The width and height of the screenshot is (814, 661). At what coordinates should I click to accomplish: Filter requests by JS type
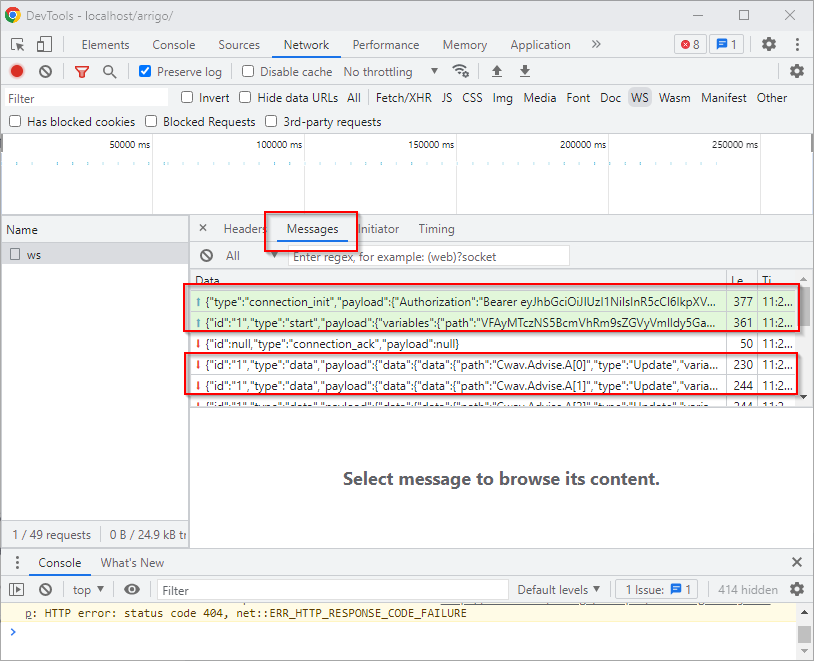(446, 98)
